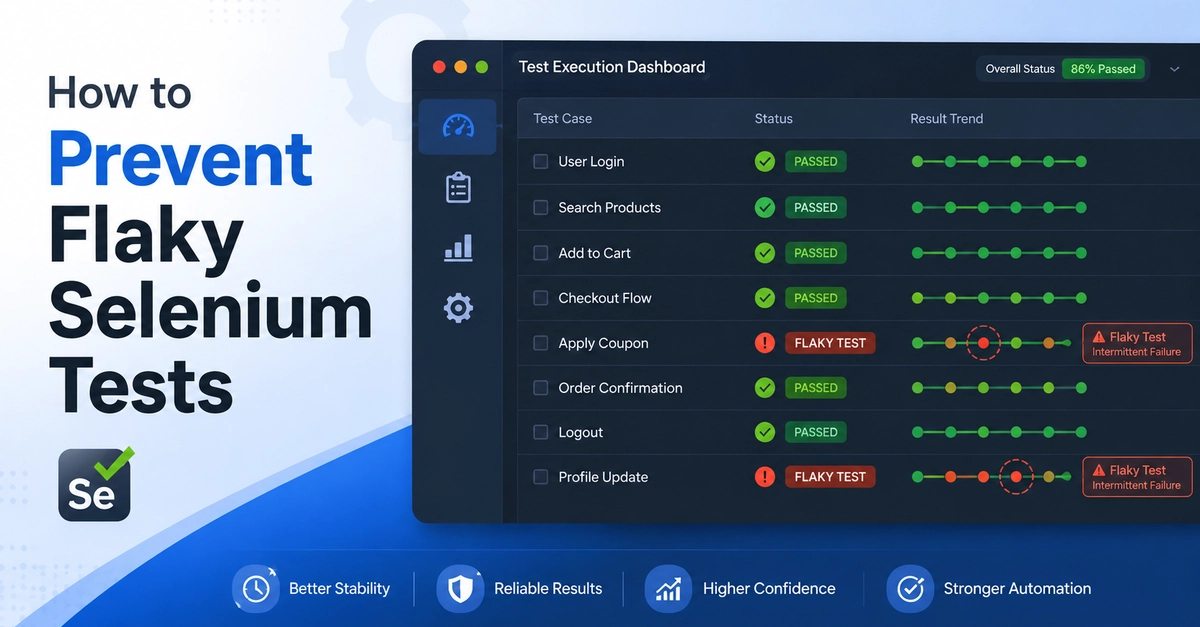The height and width of the screenshot is (627, 1200).
Task: Click the FLAKY TEST badge for Profile Update
Action: [830, 477]
